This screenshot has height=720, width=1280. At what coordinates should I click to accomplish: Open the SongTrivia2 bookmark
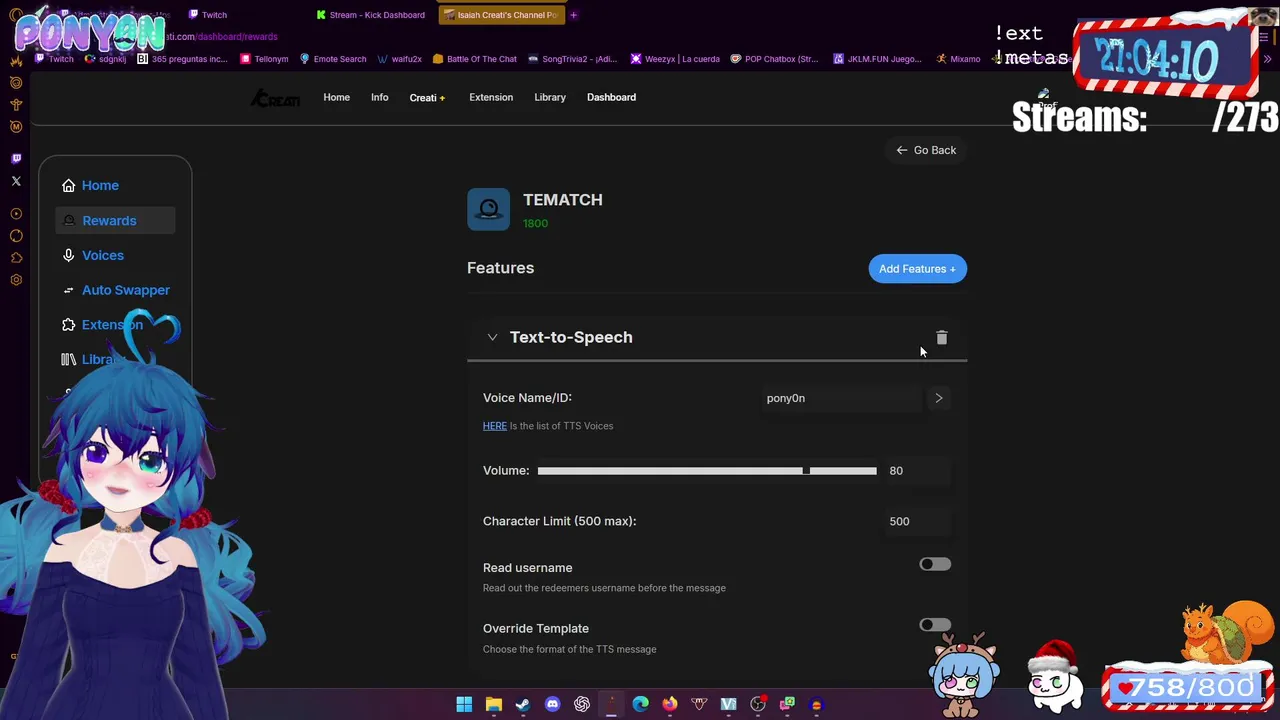[572, 59]
